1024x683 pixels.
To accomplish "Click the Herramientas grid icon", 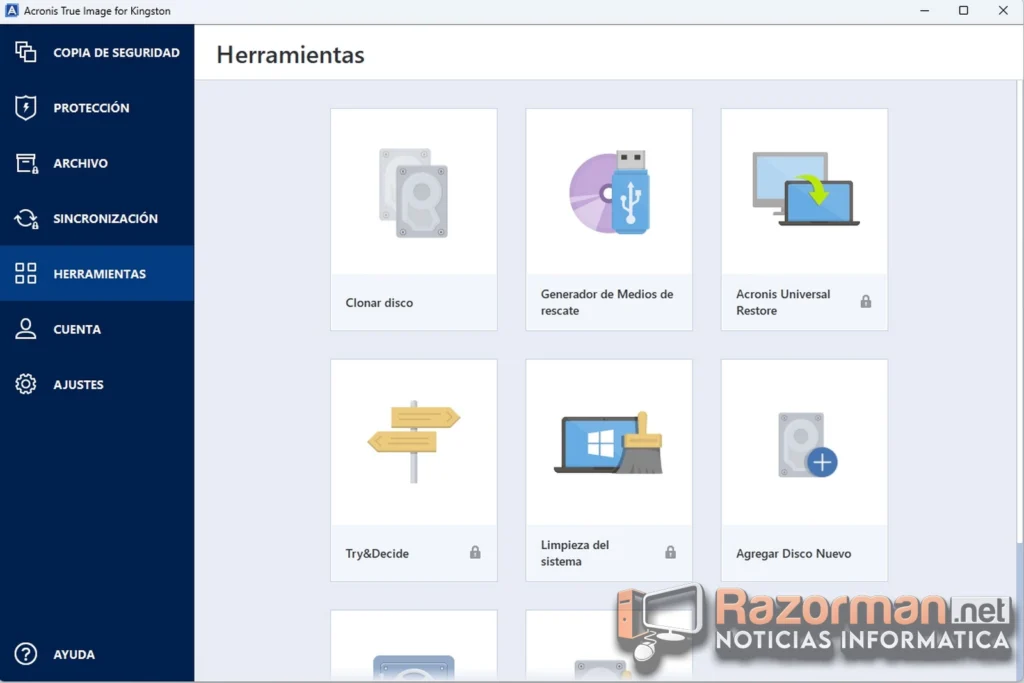I will (x=25, y=274).
